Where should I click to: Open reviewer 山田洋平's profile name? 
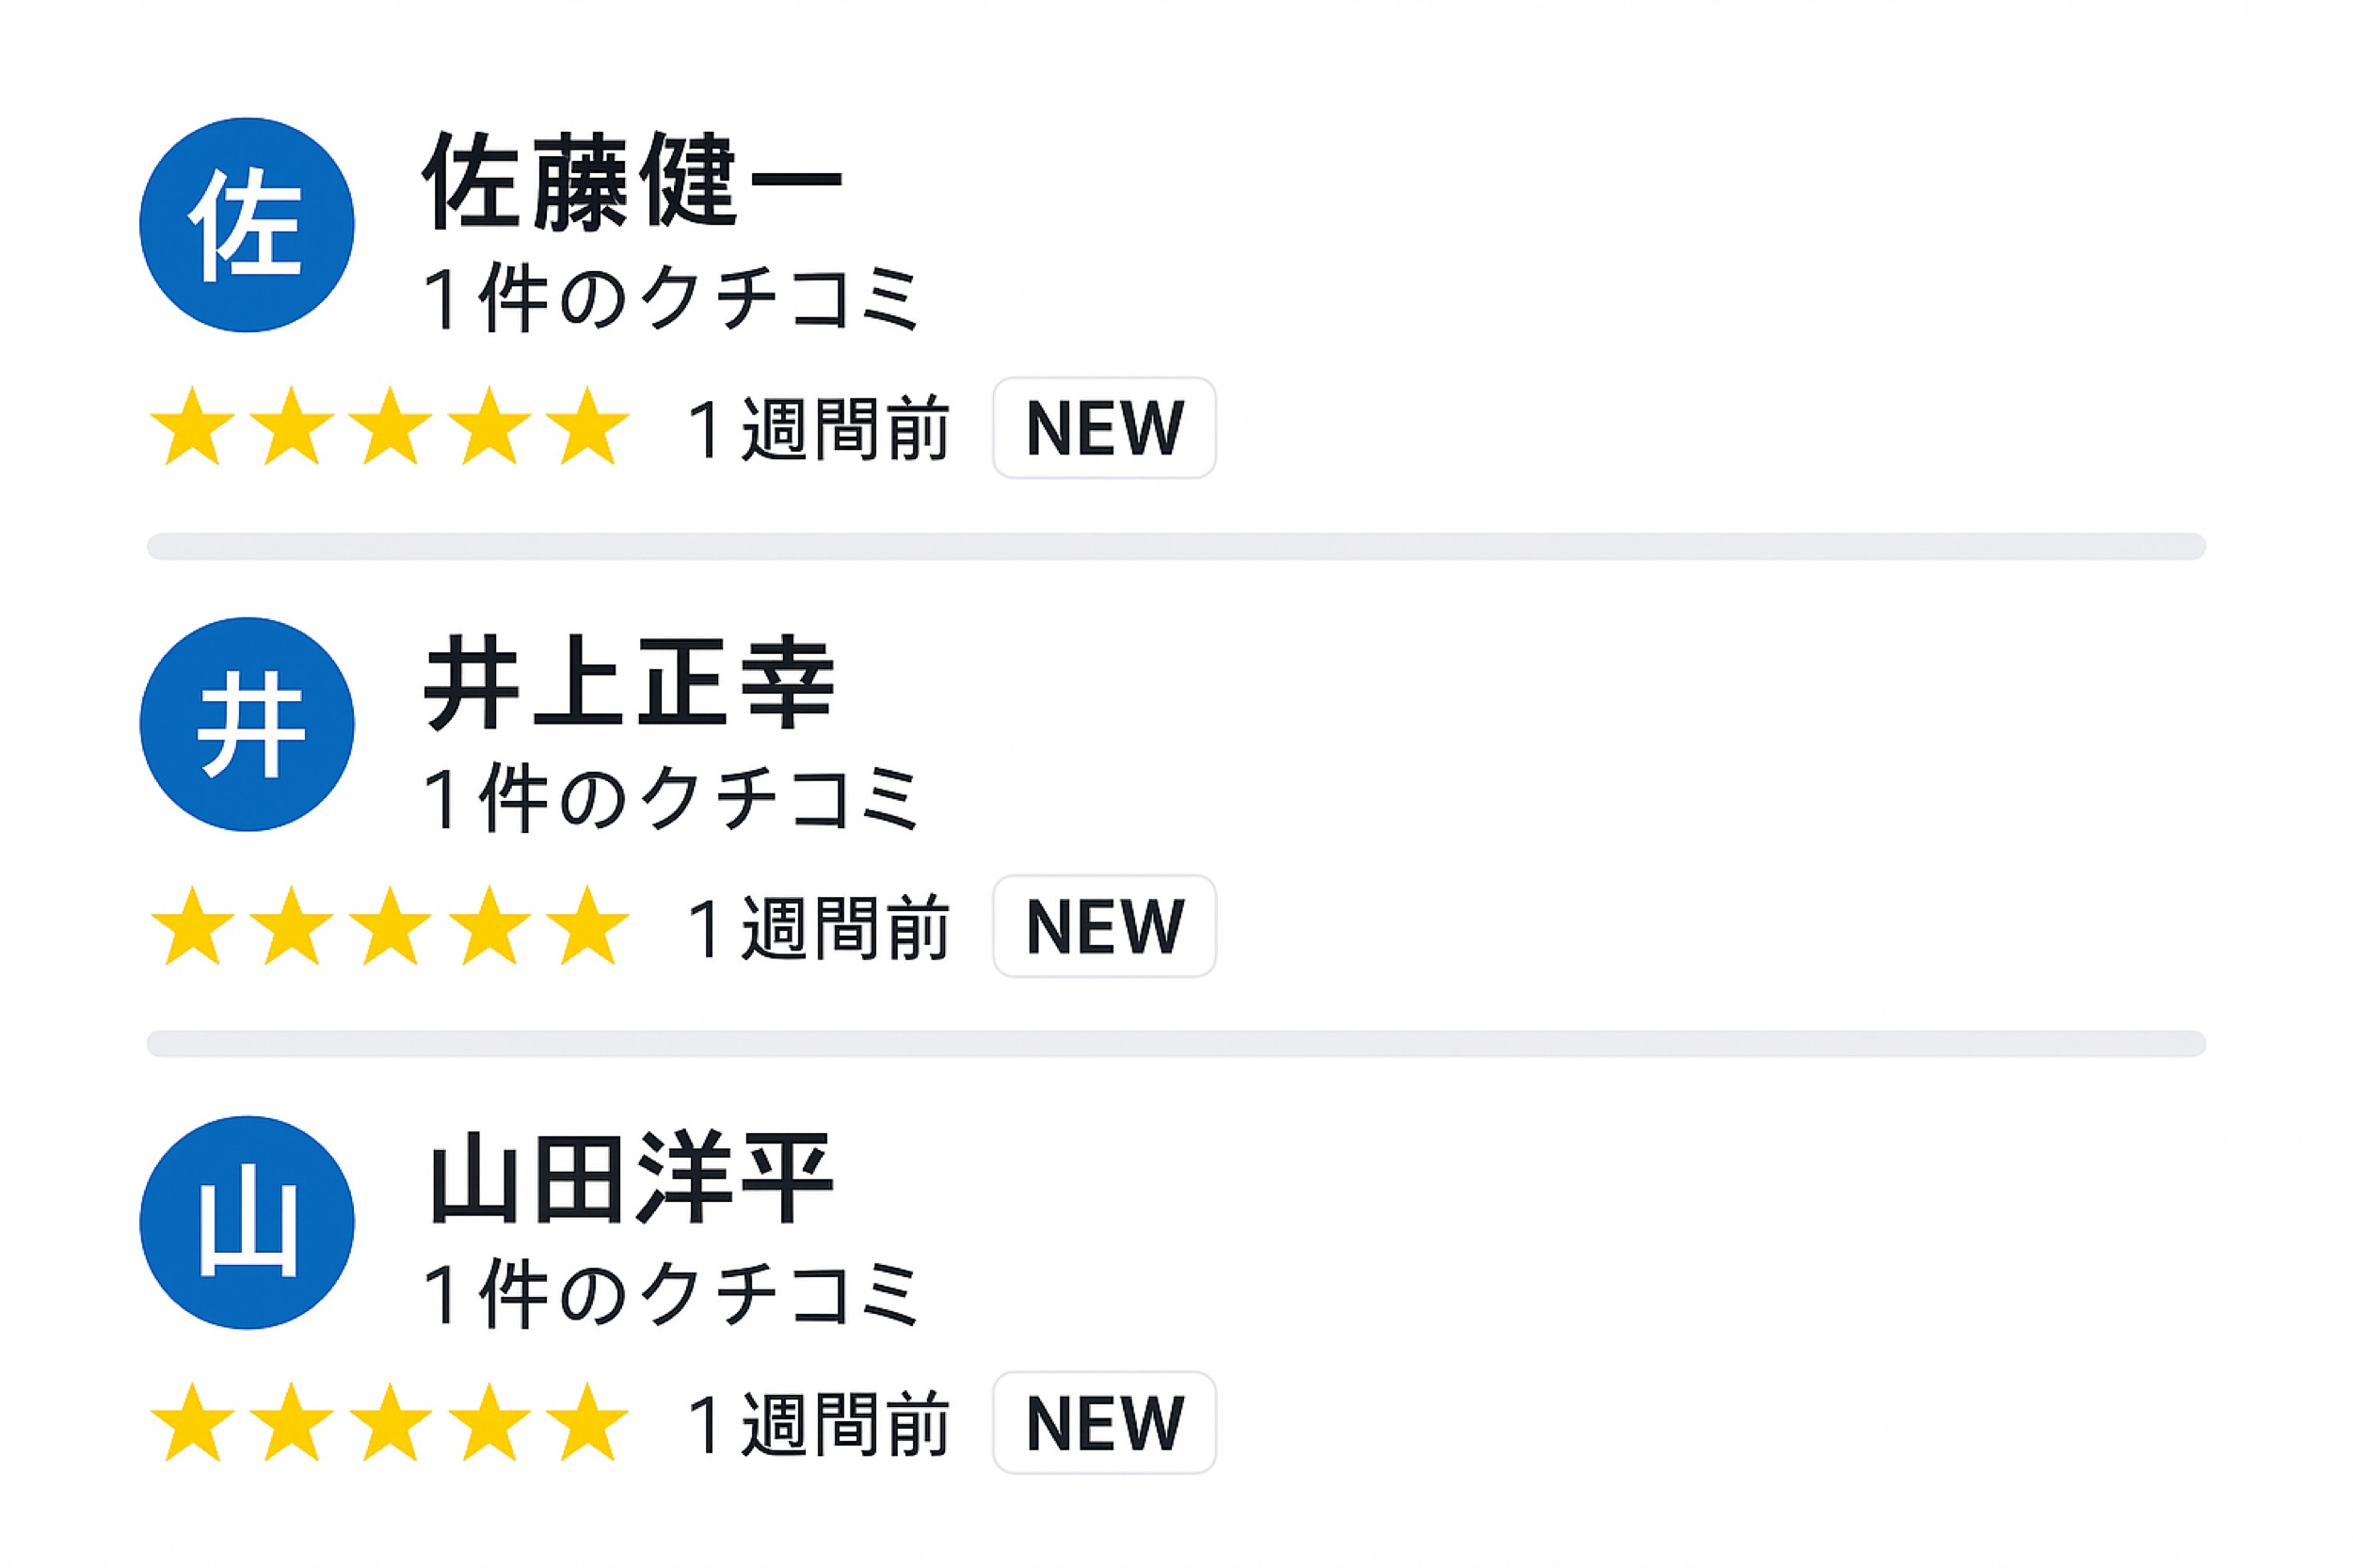click(x=630, y=1179)
